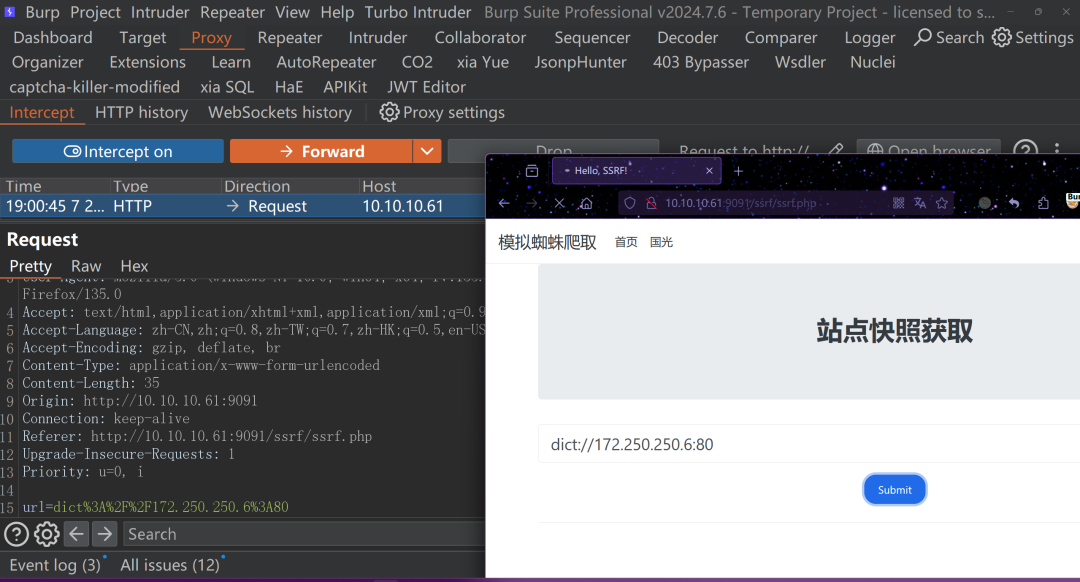Image resolution: width=1080 pixels, height=582 pixels.
Task: Open the Turbo Intruder menu
Action: click(x=417, y=12)
